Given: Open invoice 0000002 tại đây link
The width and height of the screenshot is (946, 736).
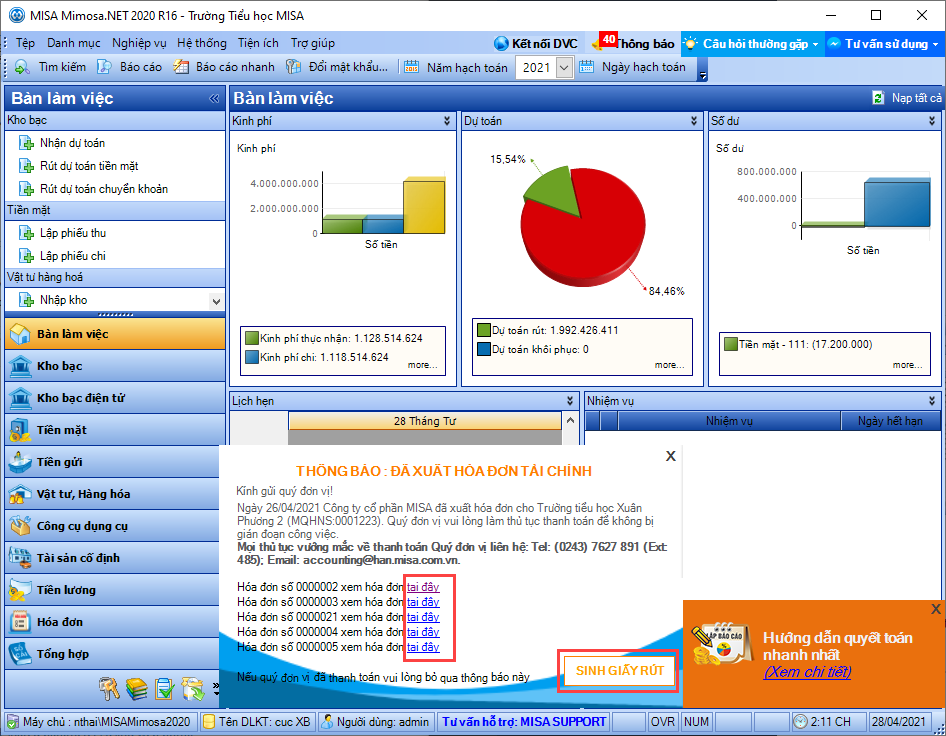Looking at the screenshot, I should pos(423,587).
